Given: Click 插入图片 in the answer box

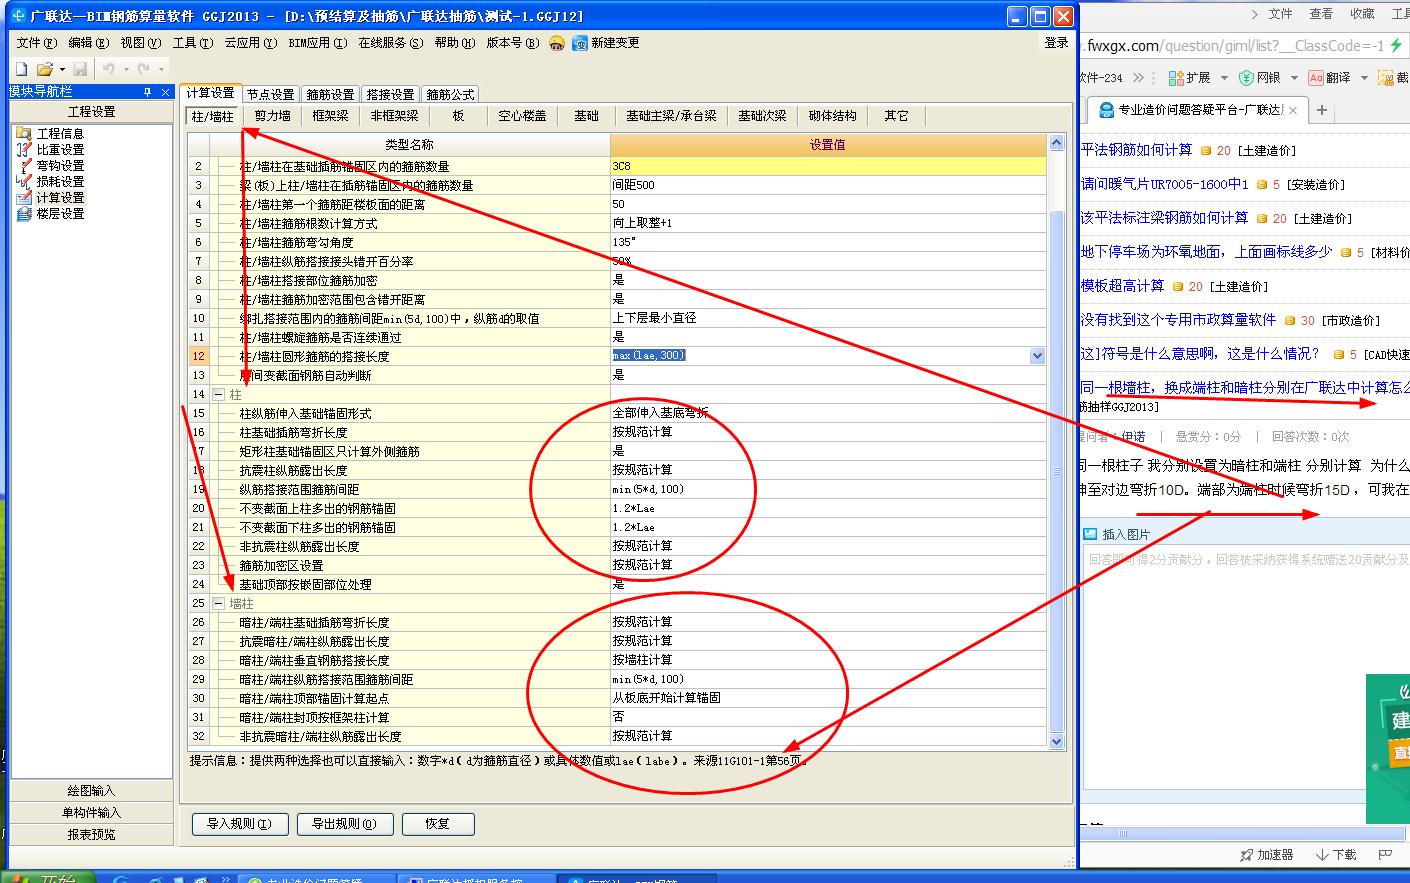Looking at the screenshot, I should pos(1117,535).
